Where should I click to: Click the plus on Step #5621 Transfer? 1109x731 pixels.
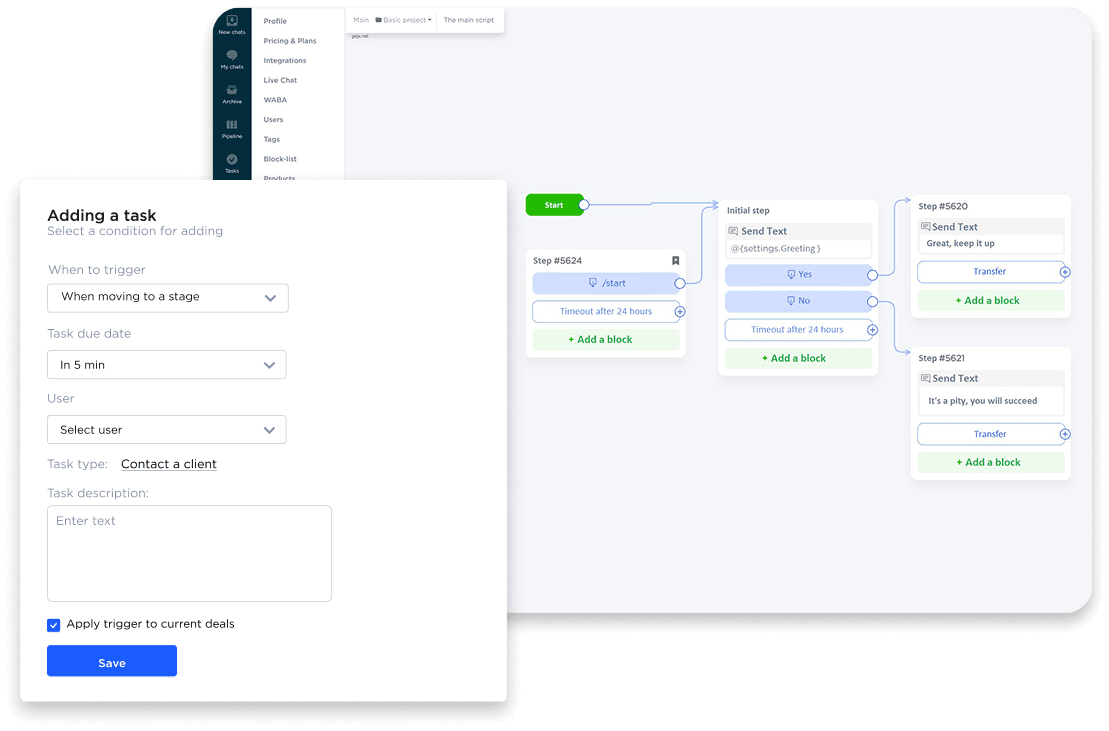1065,434
